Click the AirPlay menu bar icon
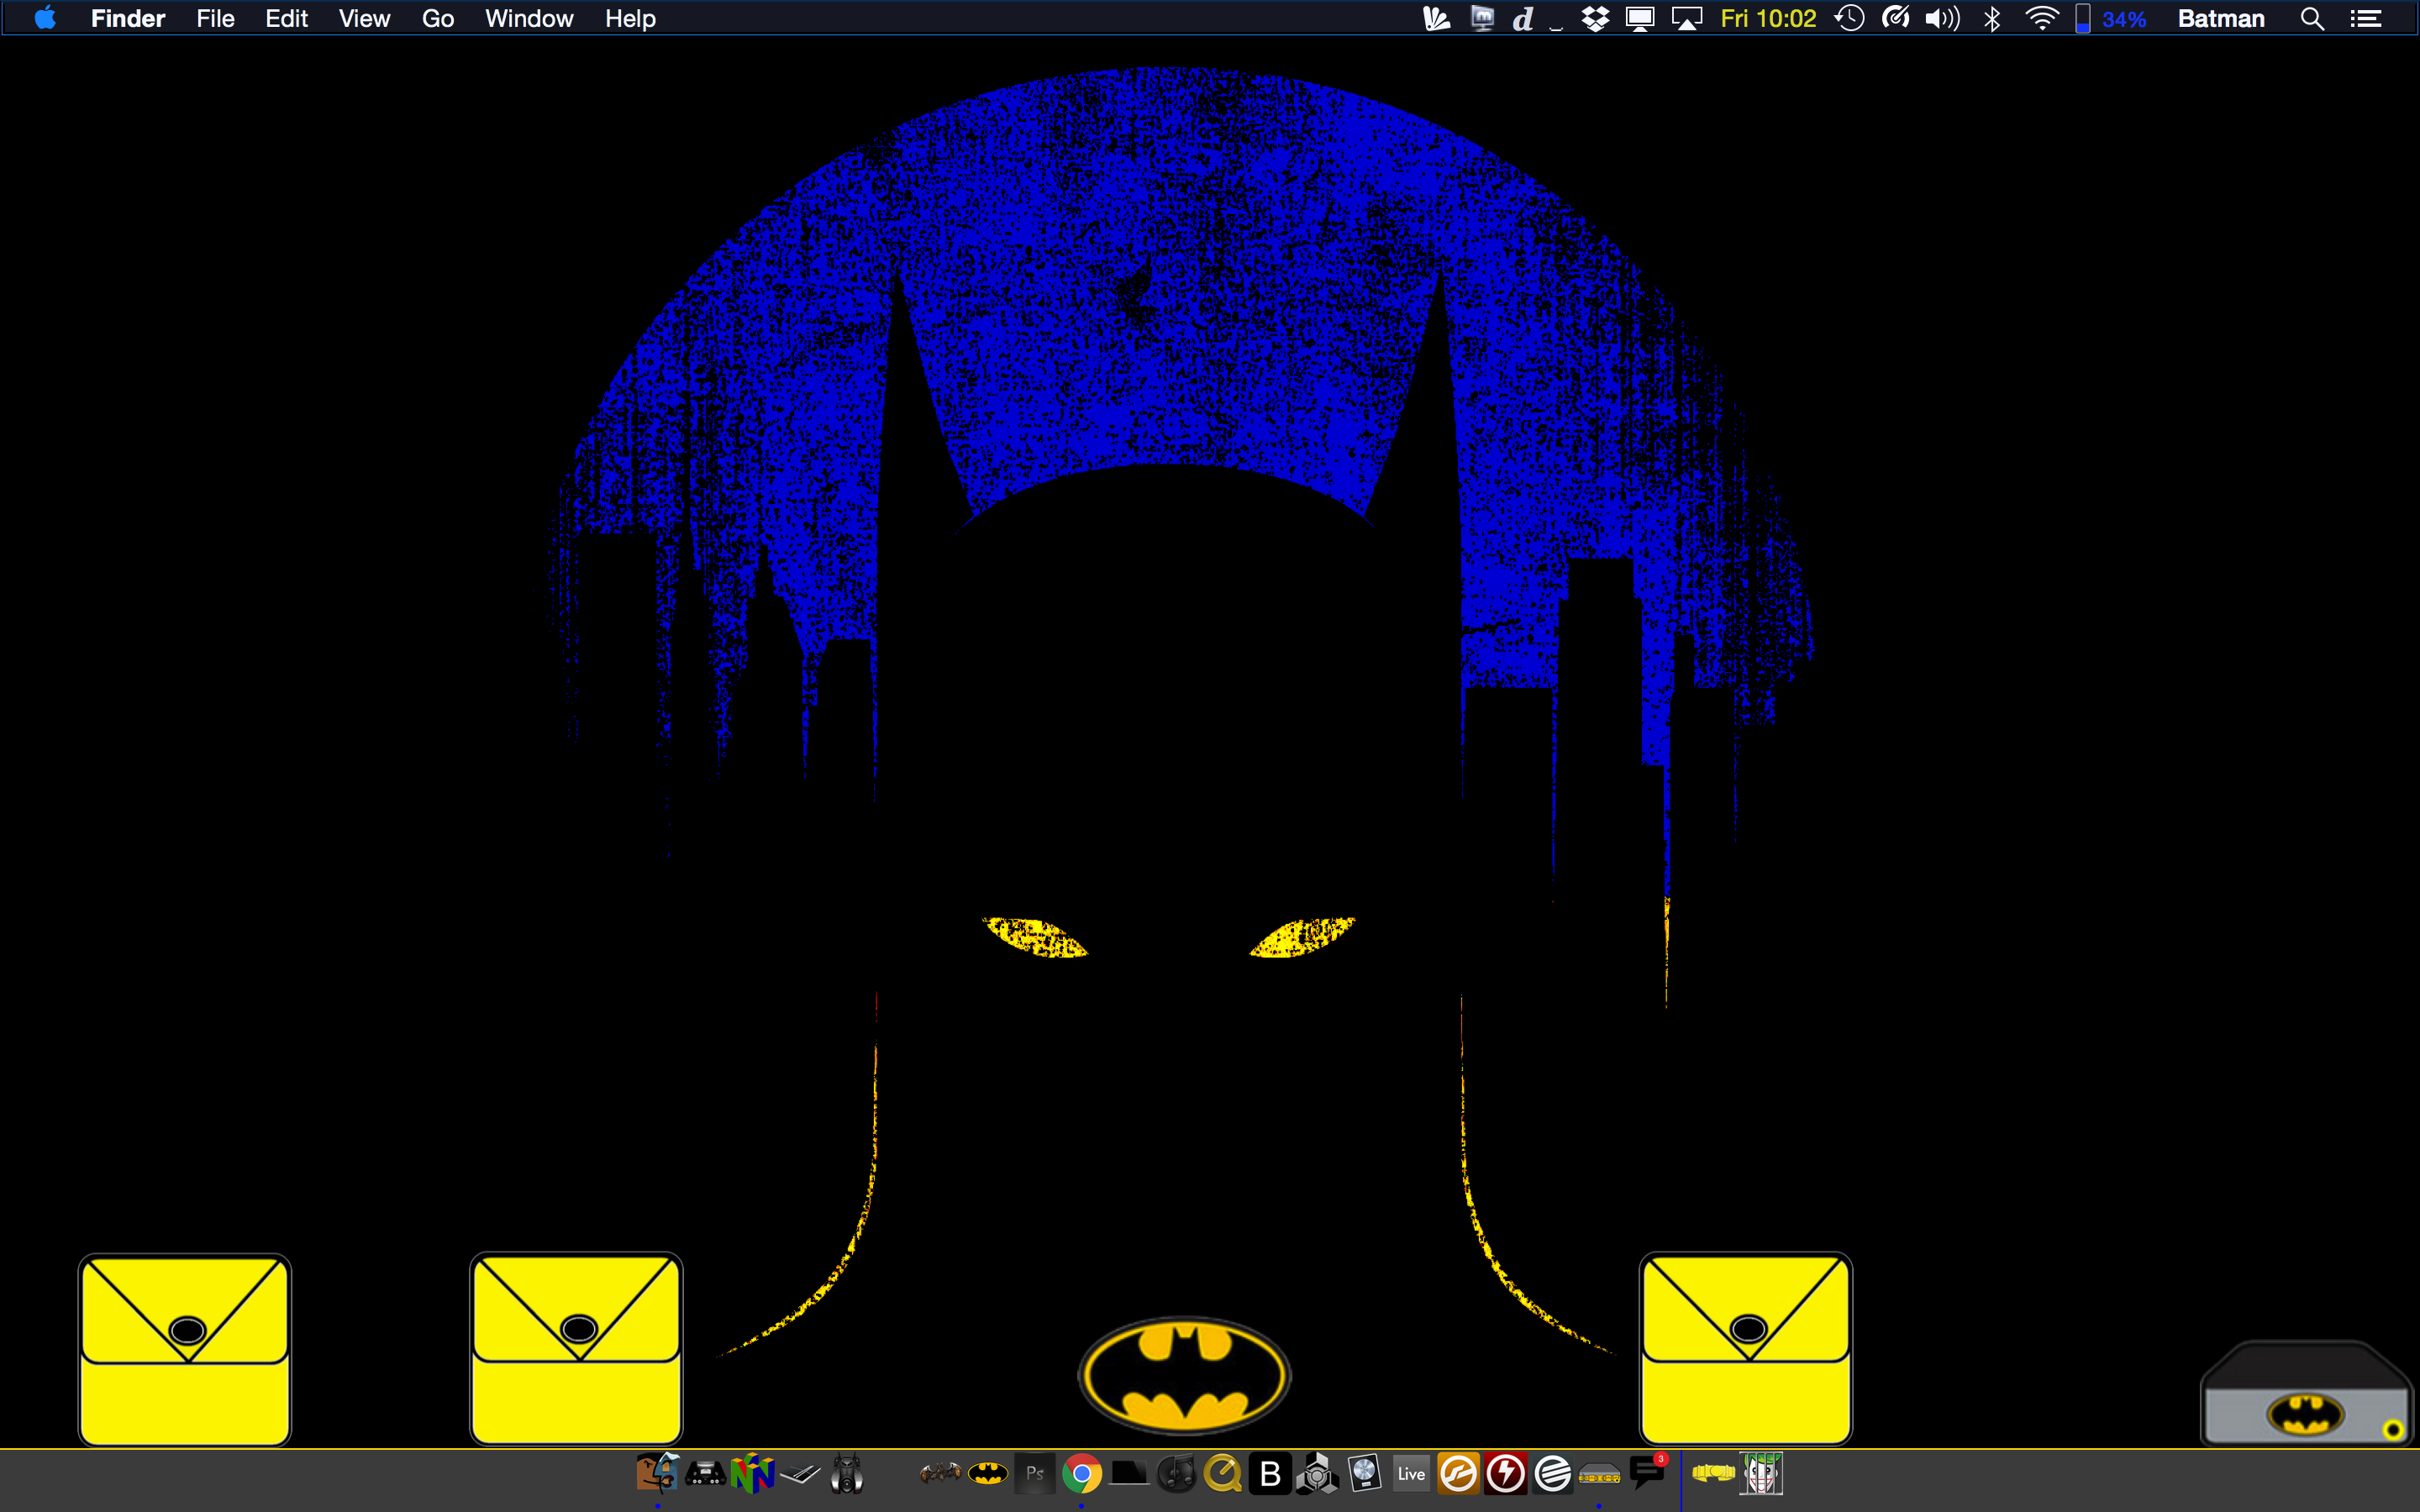 pyautogui.click(x=1687, y=18)
